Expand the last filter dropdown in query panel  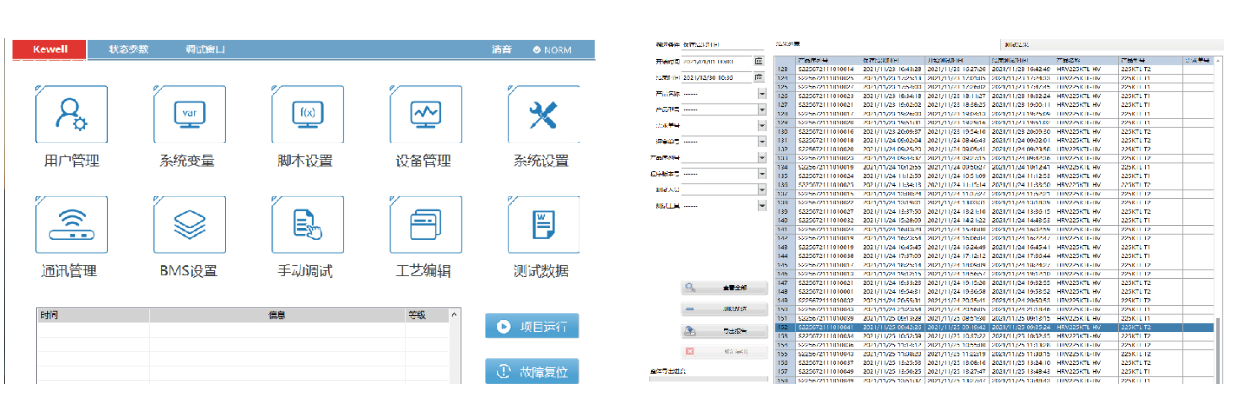762,205
